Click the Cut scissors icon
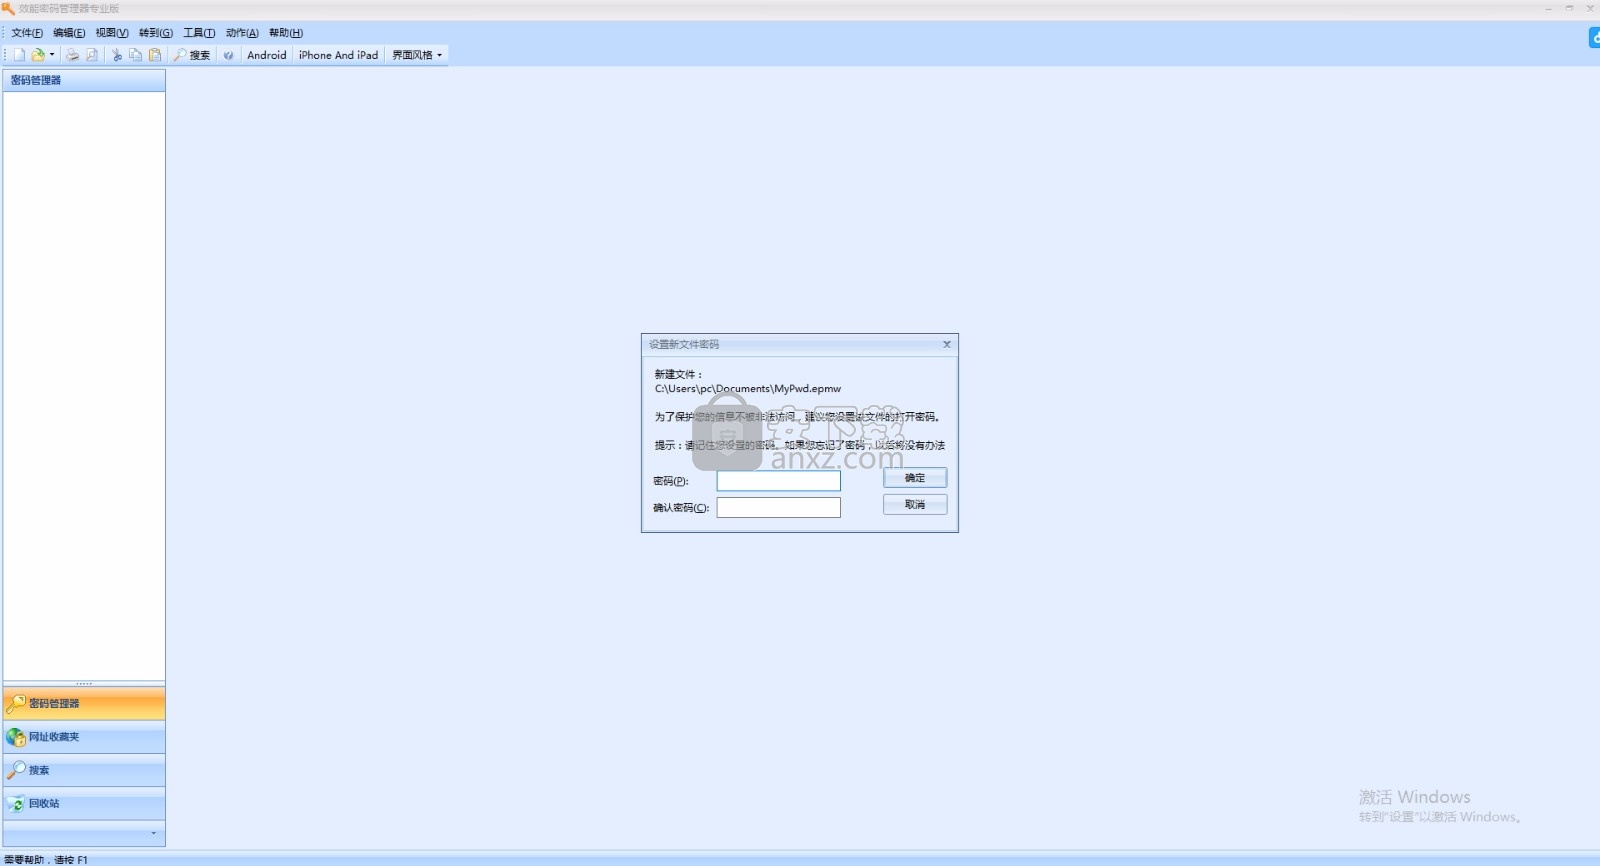The image size is (1600, 866). pyautogui.click(x=117, y=55)
